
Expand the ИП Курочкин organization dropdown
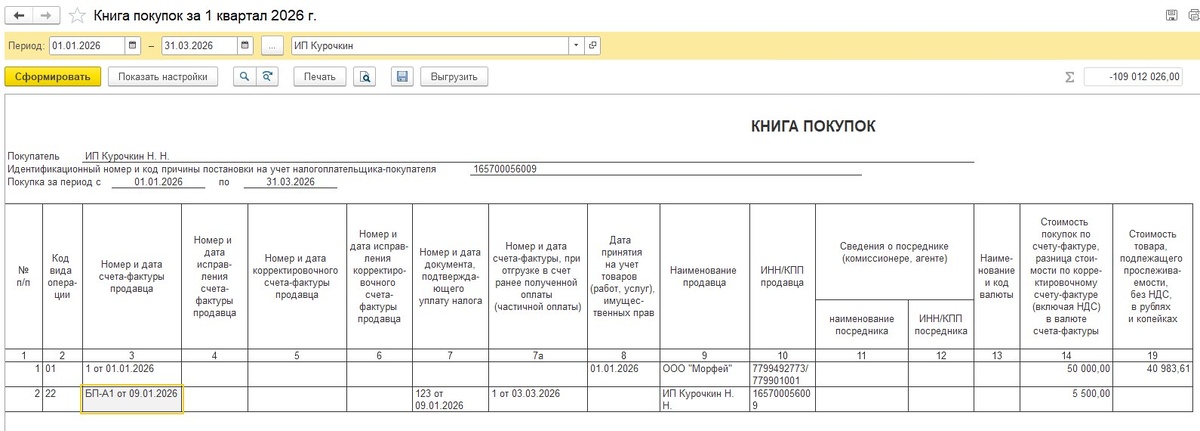(577, 46)
